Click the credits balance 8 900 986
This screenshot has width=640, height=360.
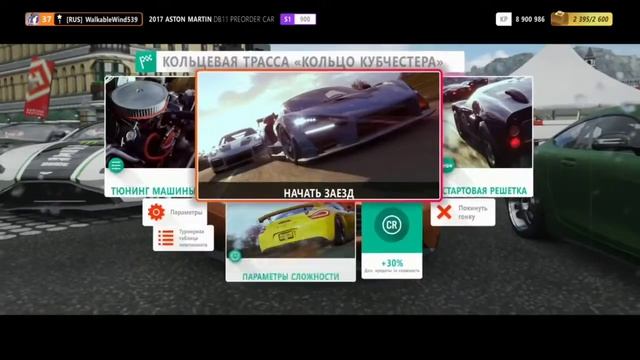(530, 19)
